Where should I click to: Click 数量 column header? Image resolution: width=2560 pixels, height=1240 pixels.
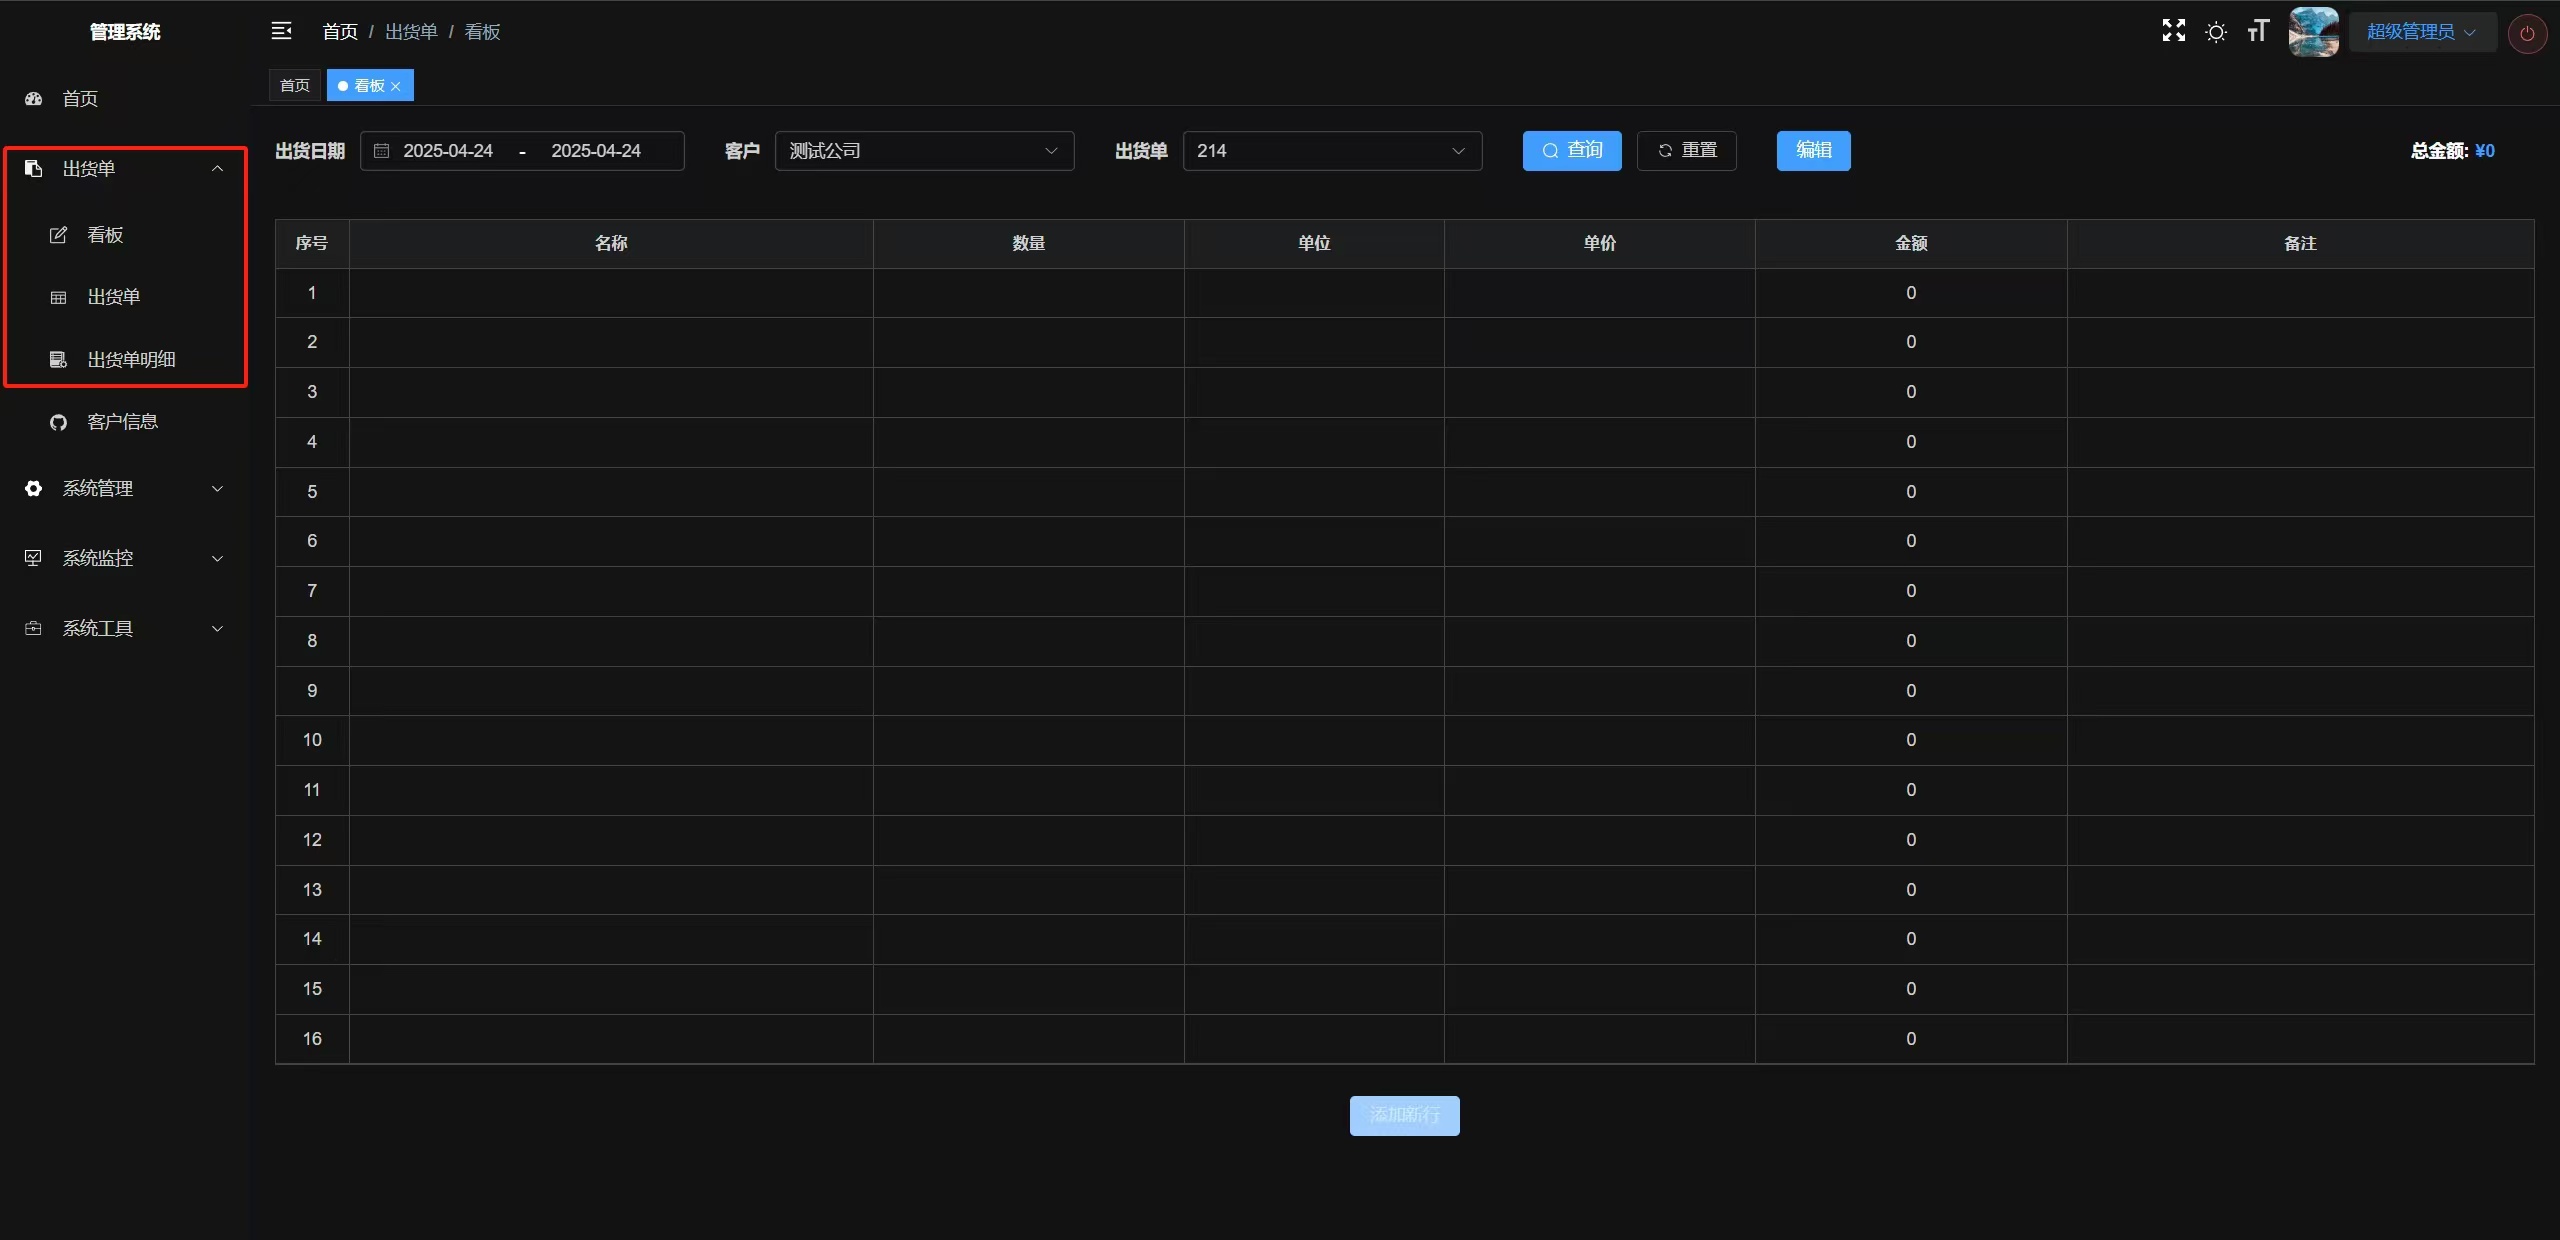click(x=1028, y=243)
